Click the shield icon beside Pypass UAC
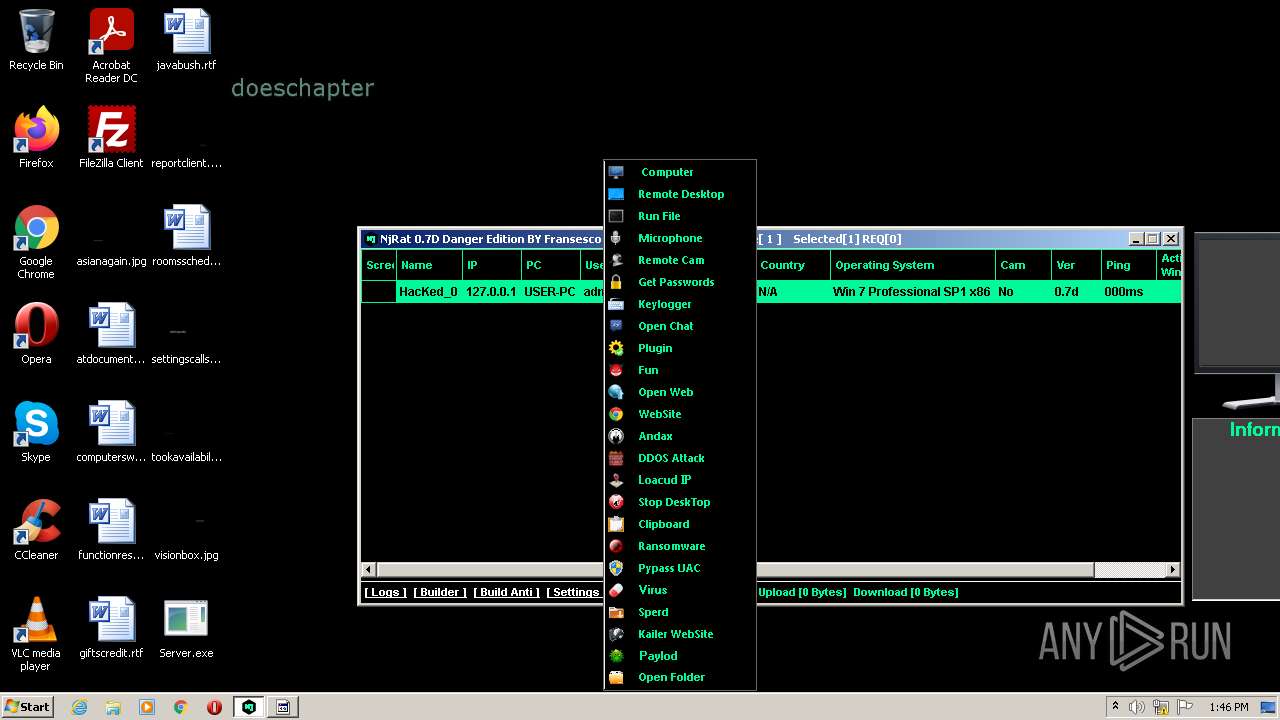 (x=616, y=568)
